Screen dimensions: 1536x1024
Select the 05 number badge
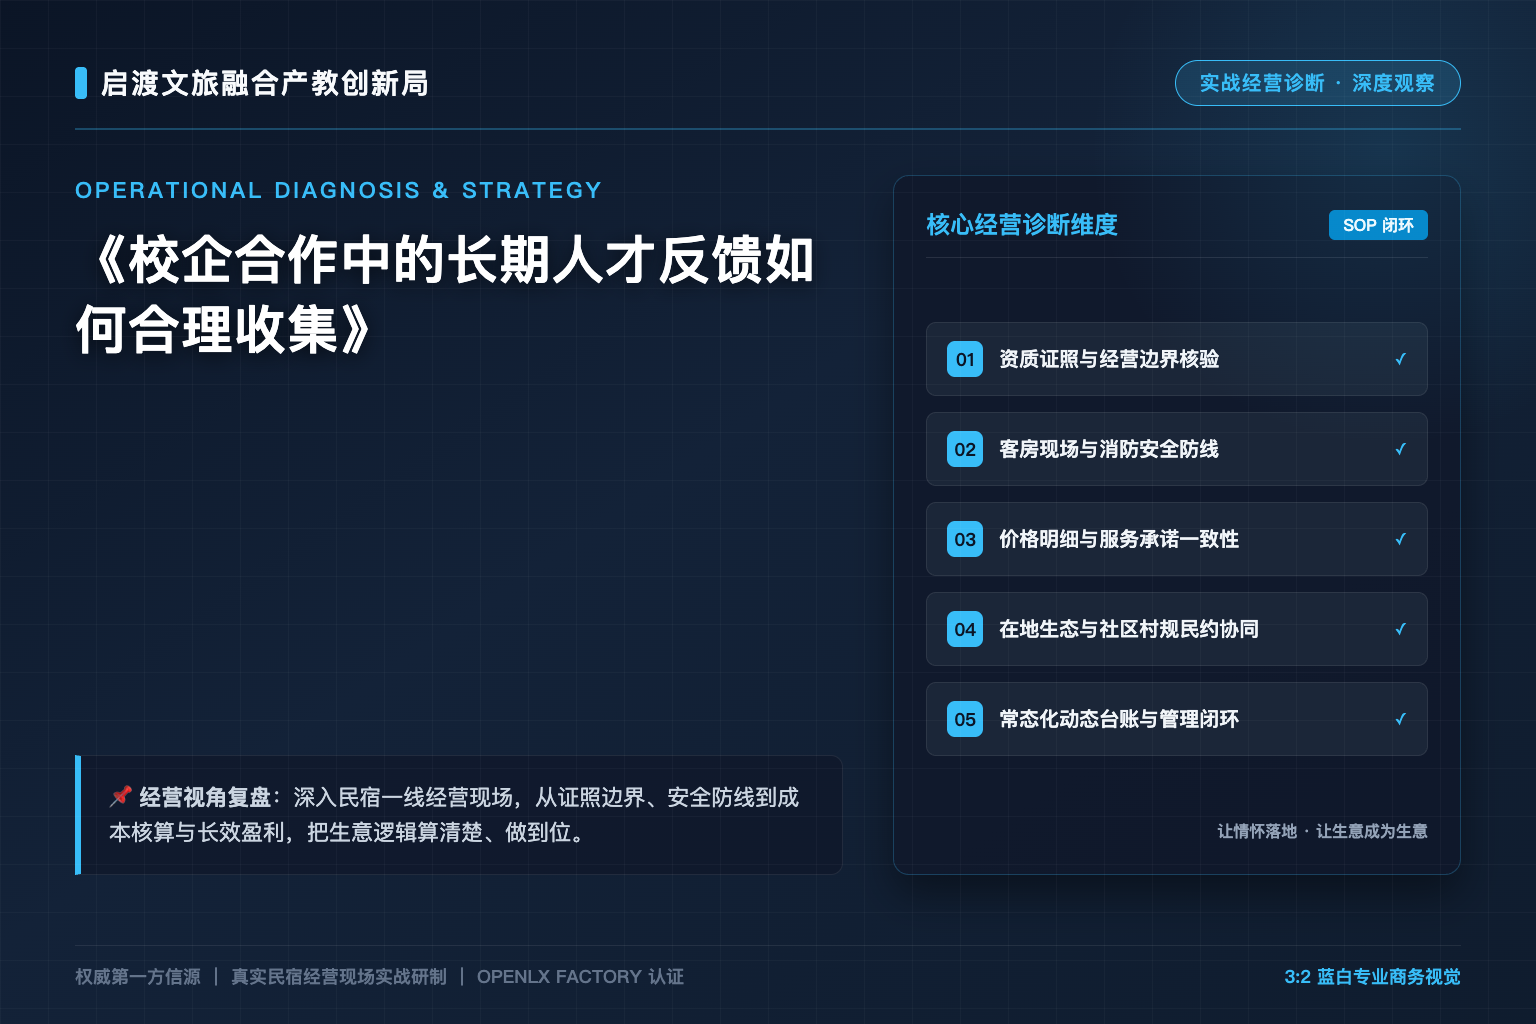(x=965, y=719)
